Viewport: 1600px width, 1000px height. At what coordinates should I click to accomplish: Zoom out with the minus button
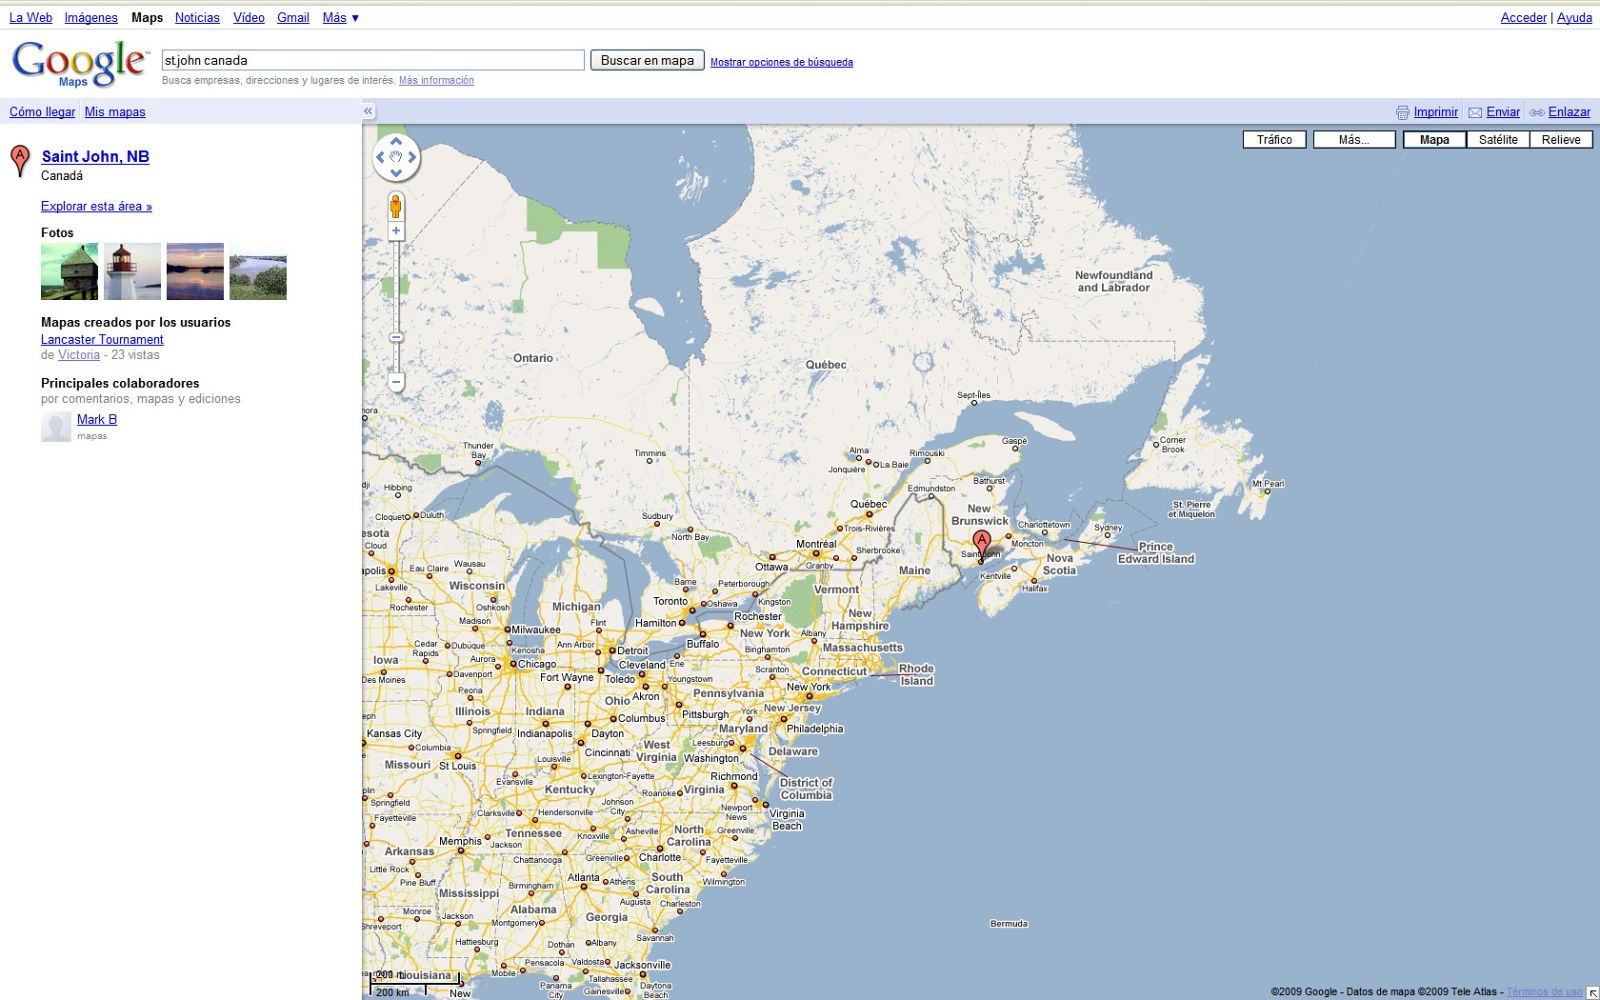396,382
